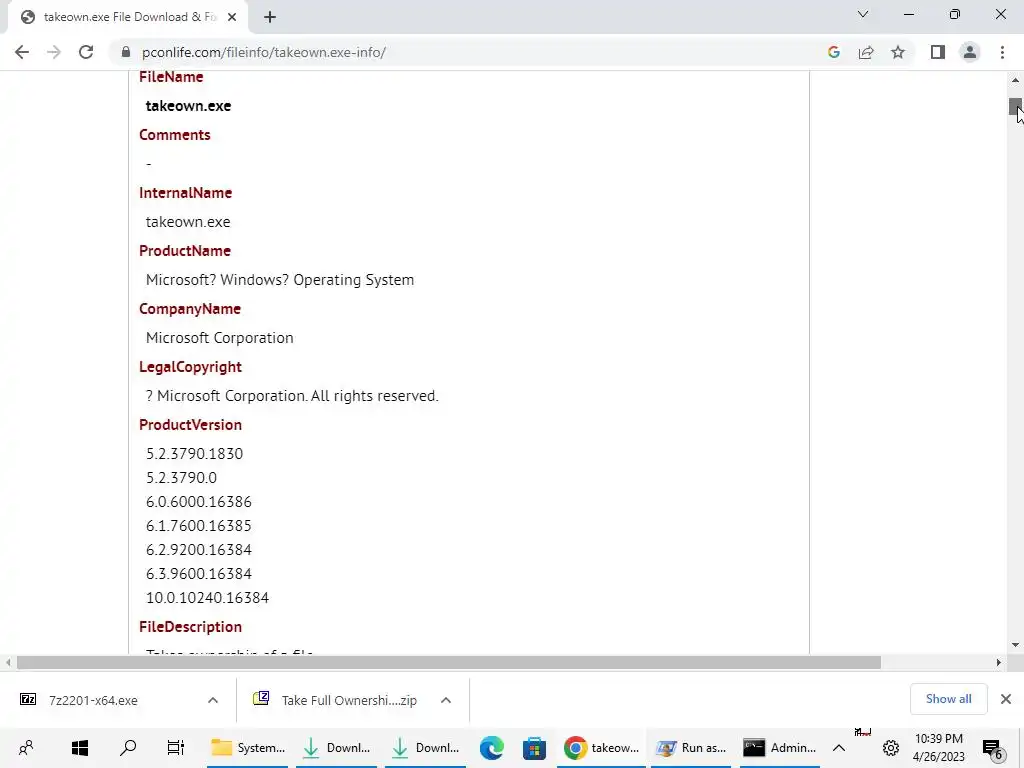Viewport: 1024px width, 768px height.
Task: Go back to the previous page
Action: (22, 52)
